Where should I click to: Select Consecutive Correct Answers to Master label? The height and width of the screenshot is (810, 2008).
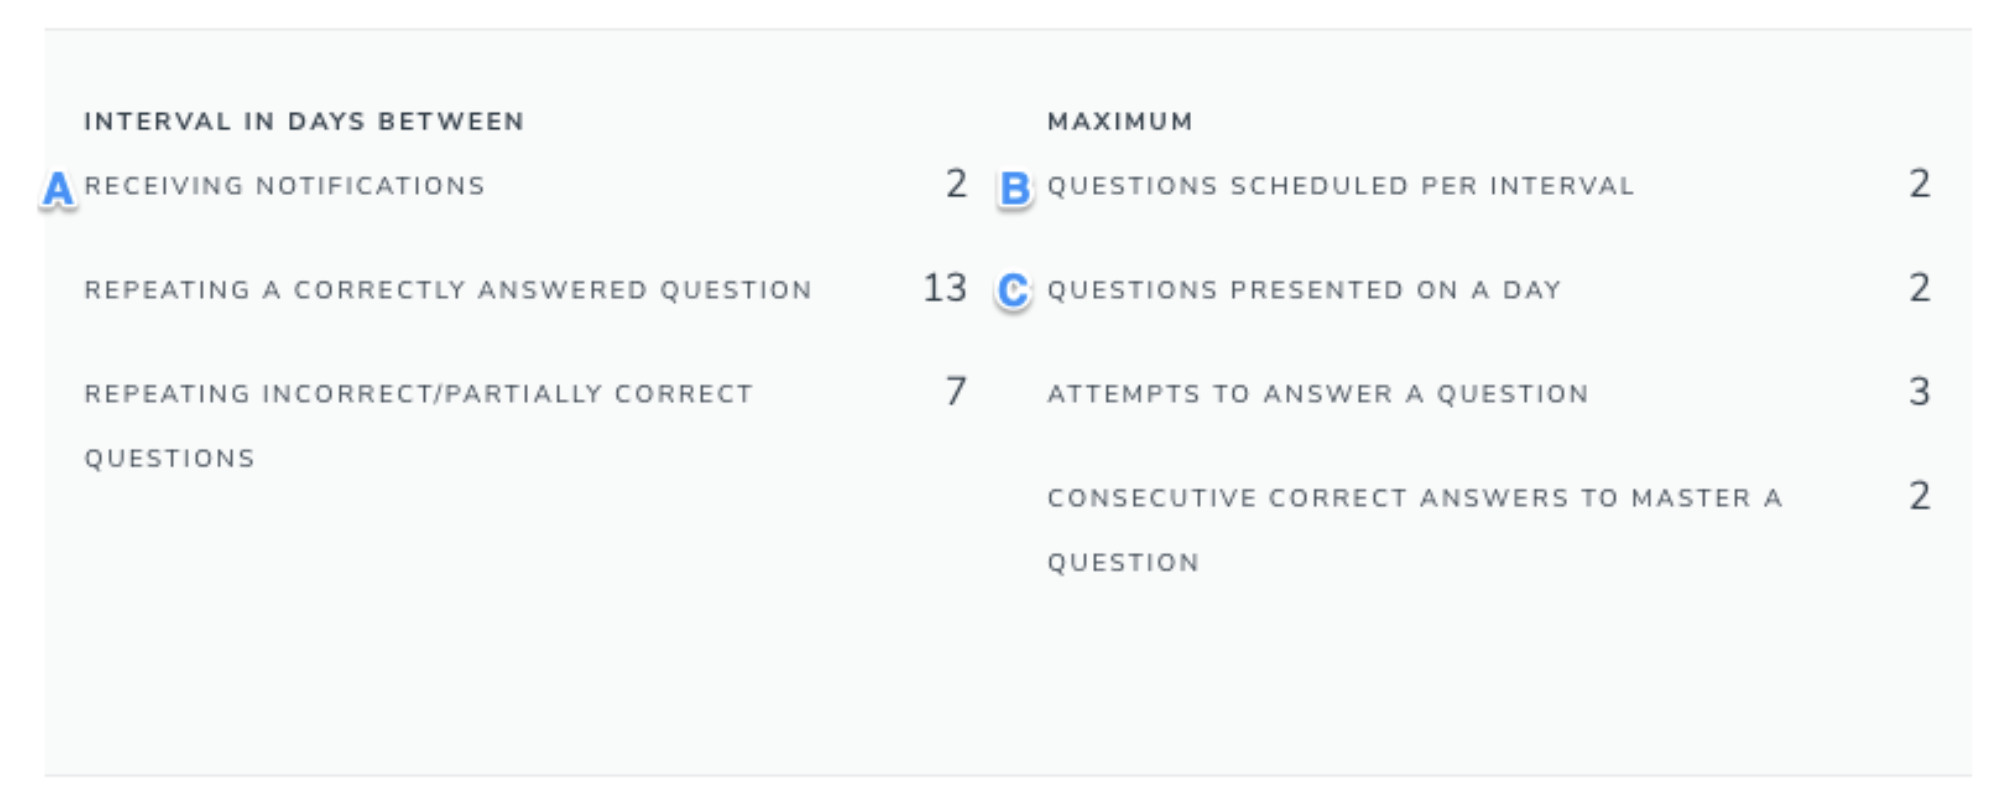(1415, 530)
